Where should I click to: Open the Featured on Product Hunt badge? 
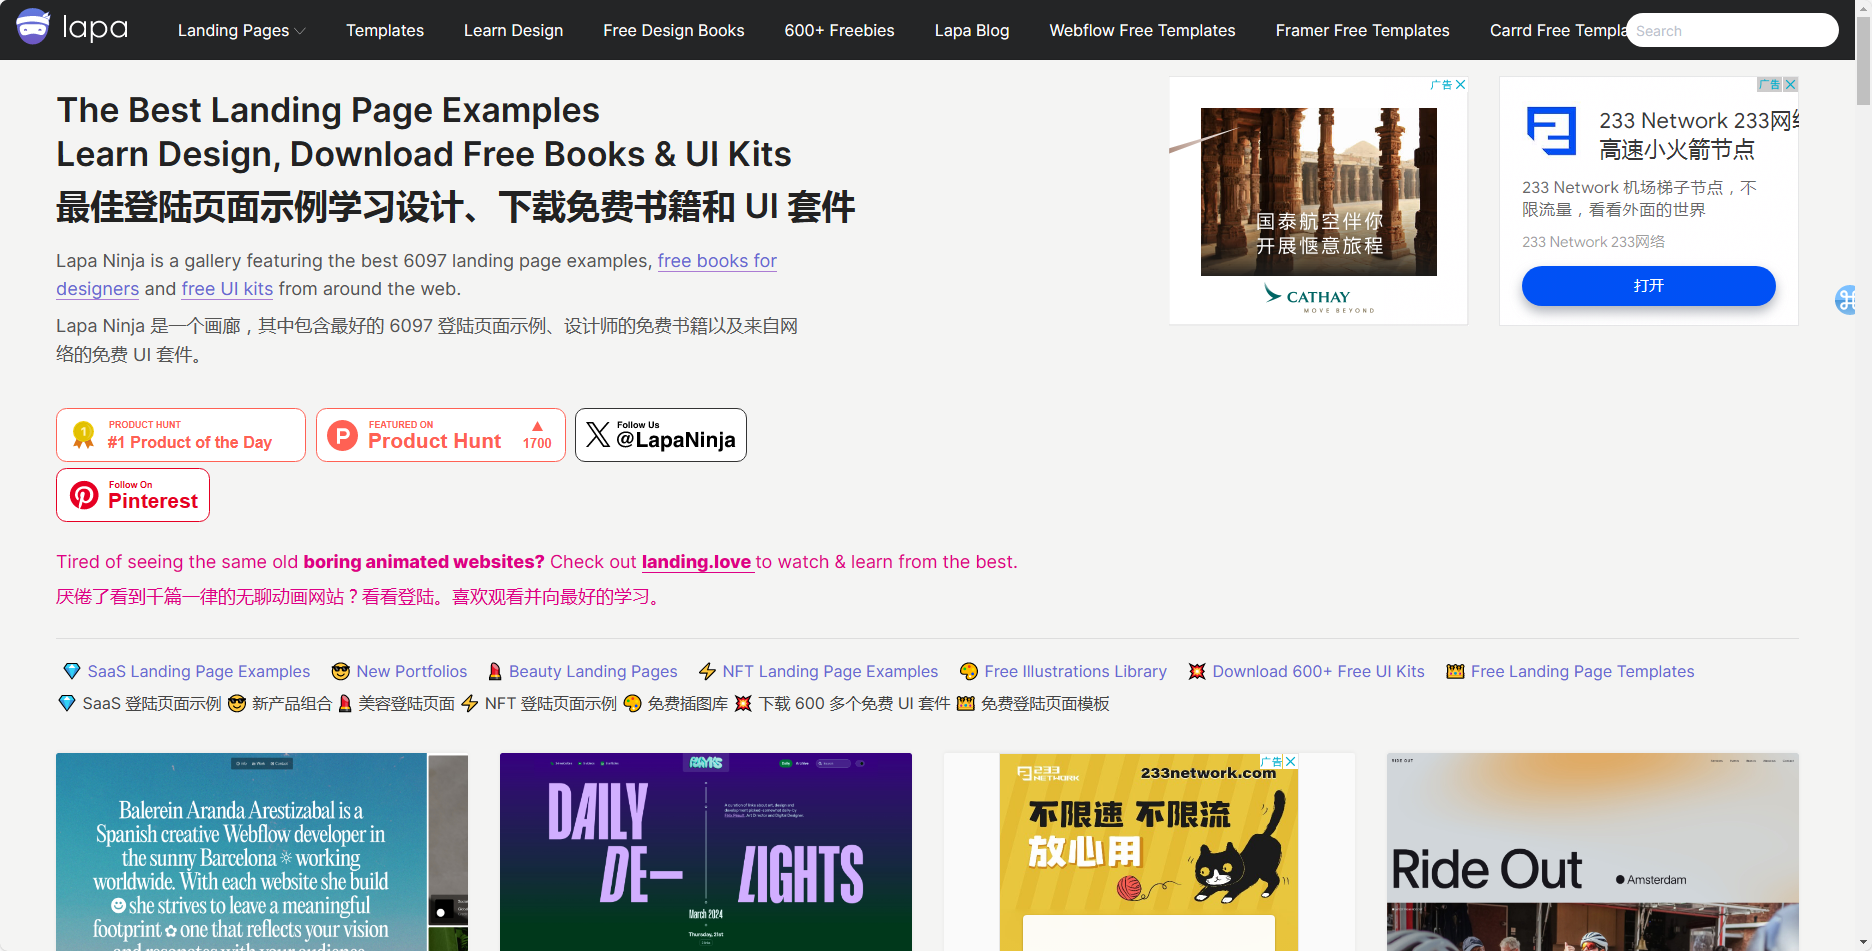point(441,435)
